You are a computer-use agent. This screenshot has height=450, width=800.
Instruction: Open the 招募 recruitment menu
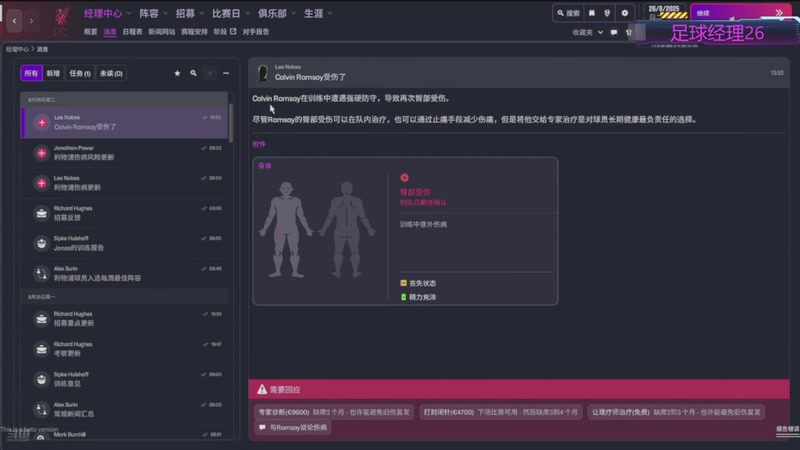point(185,13)
